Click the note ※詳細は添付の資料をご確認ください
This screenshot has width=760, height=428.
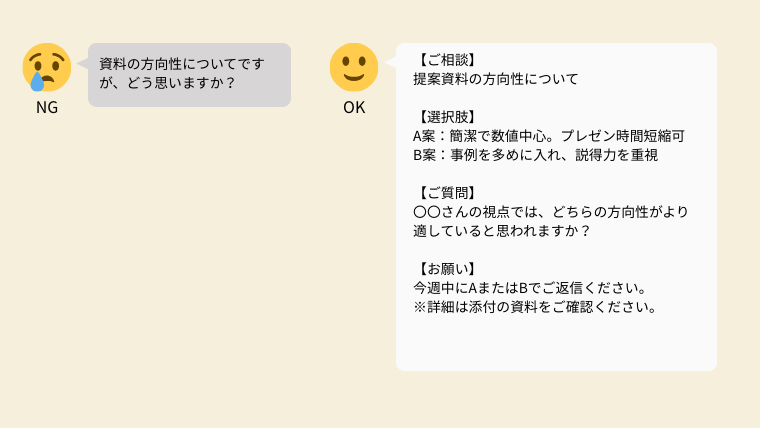tap(536, 307)
